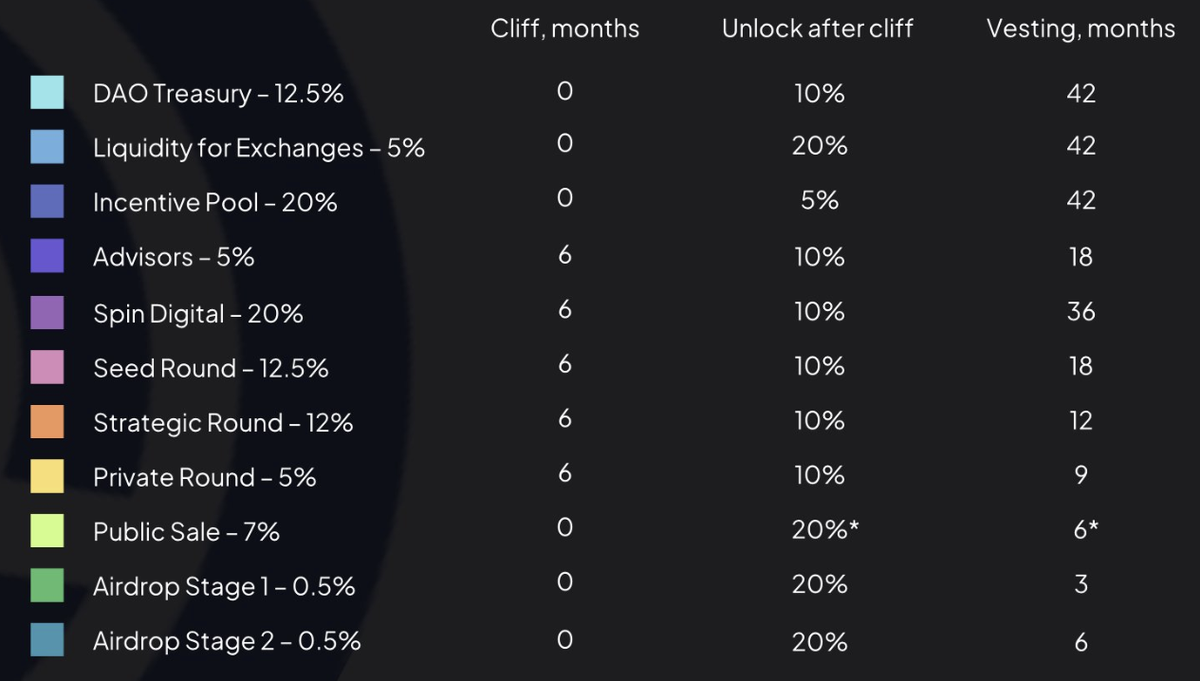The width and height of the screenshot is (1200, 681).
Task: Select the Airdrop Stage 2 swatch
Action: tap(47, 640)
